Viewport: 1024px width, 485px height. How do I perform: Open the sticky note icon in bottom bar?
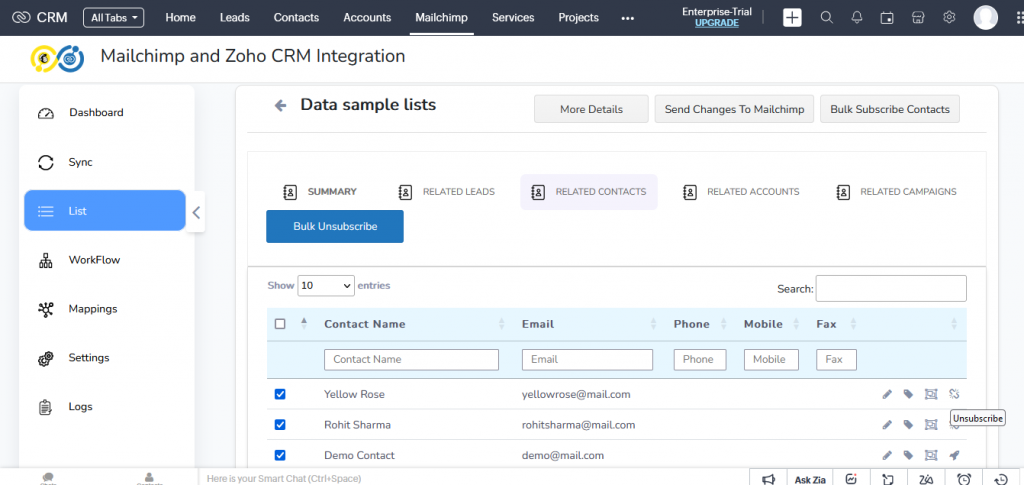[x=887, y=479]
